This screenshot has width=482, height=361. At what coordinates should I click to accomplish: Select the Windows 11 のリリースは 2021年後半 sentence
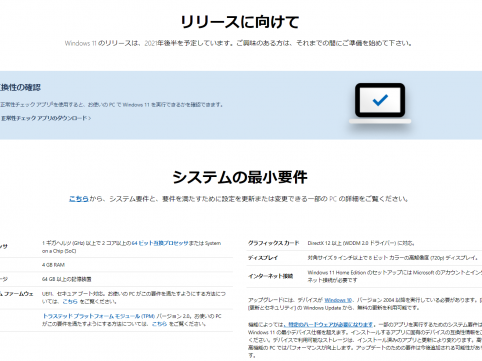[239, 43]
